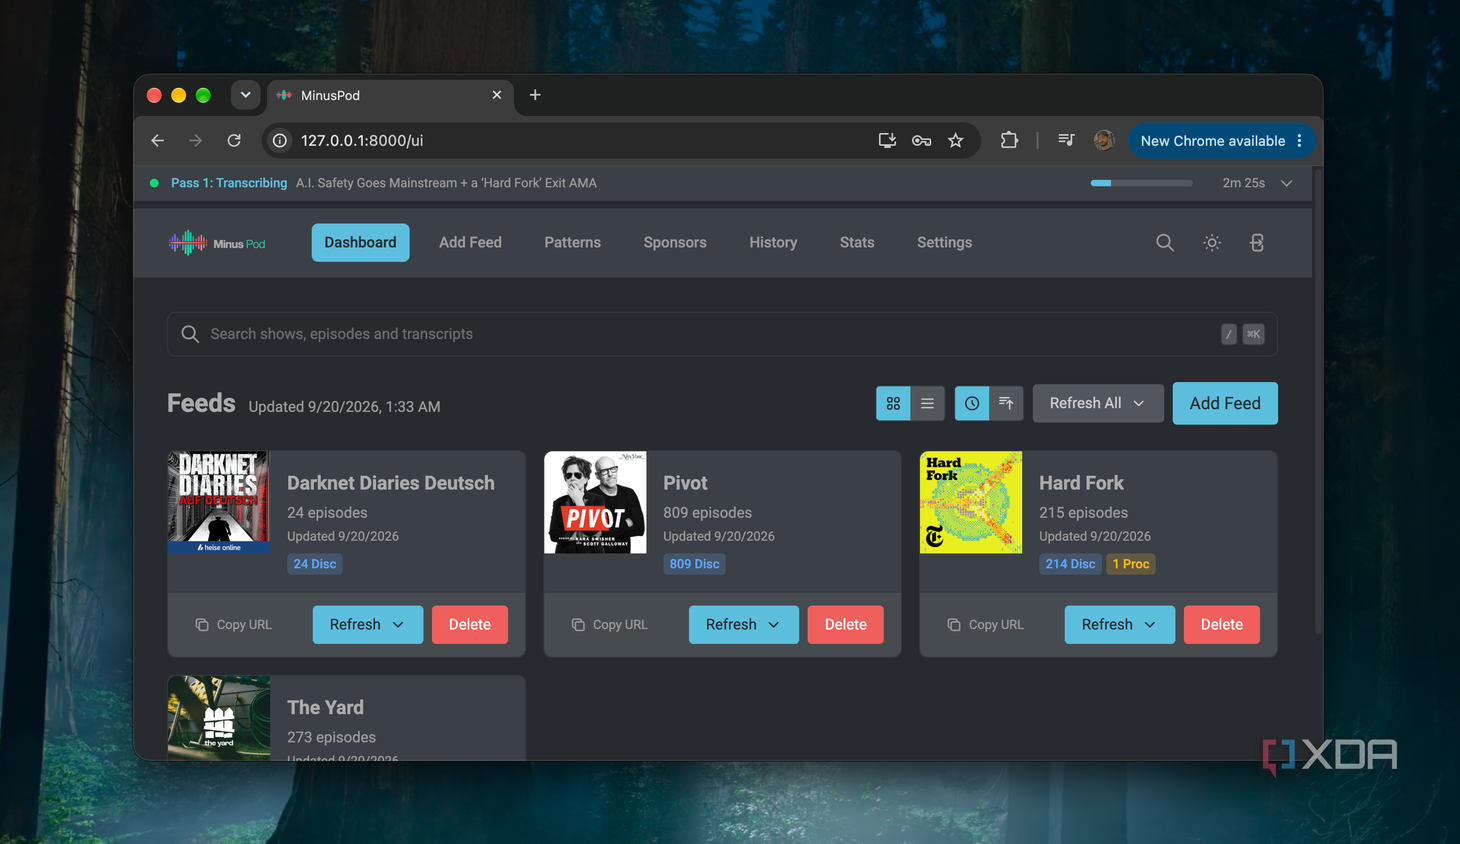Open the Hard Fork cover thumbnail
1460x844 pixels.
[971, 502]
